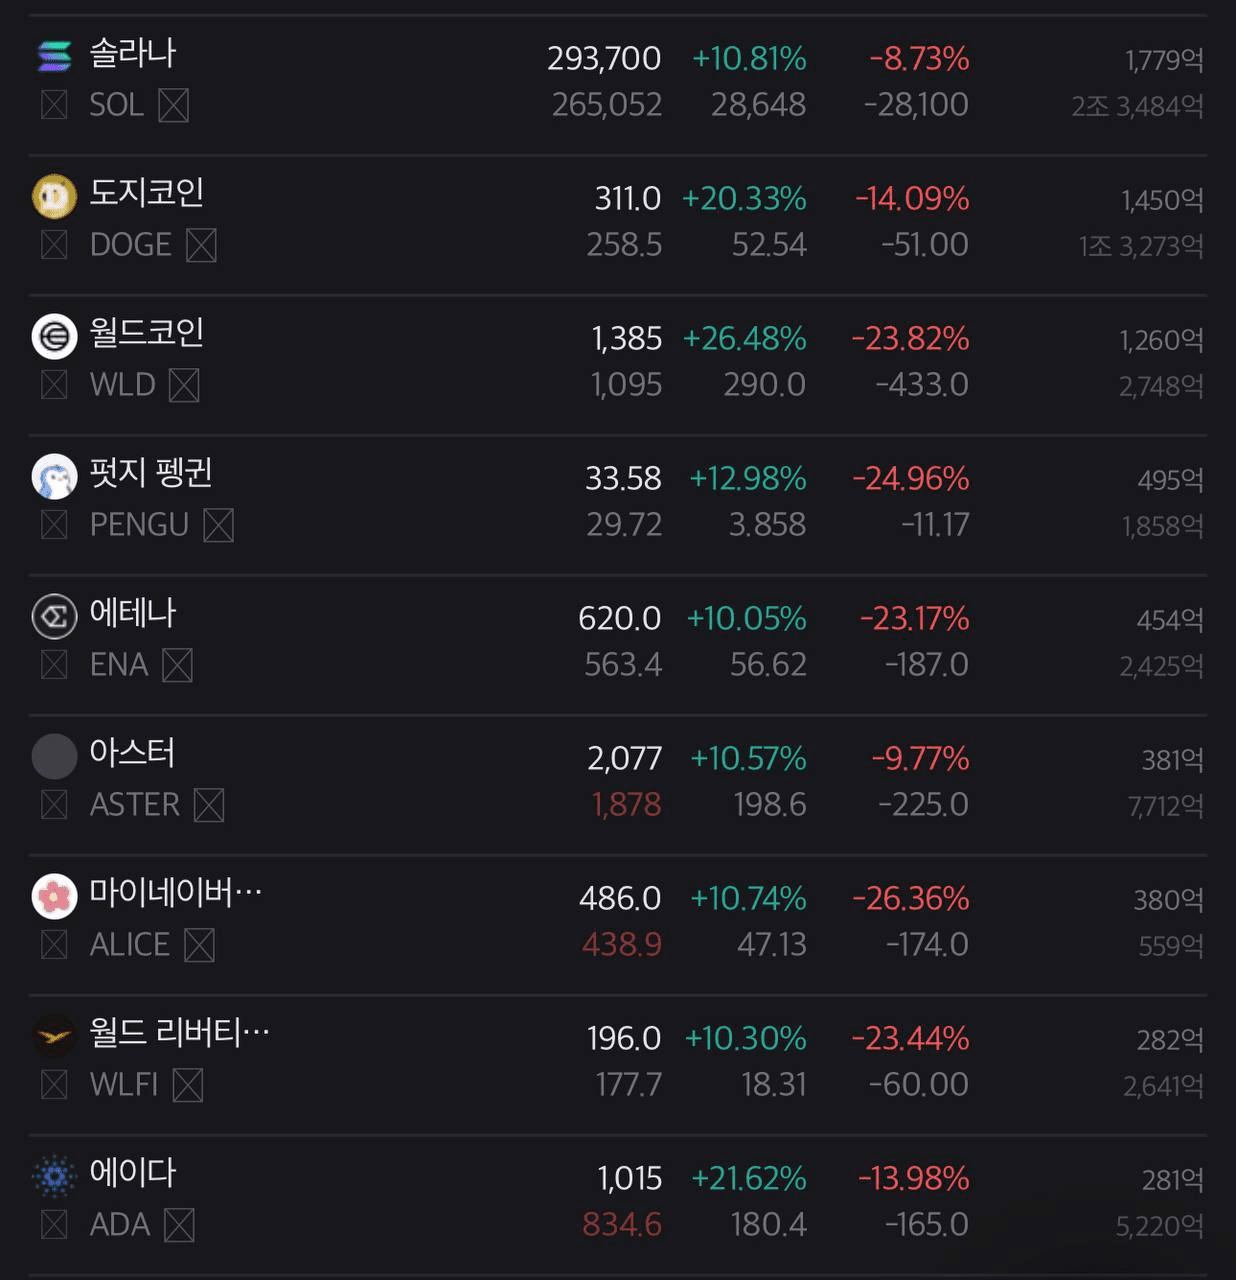Click the Ethena coin logo
The width and height of the screenshot is (1236, 1280).
[54, 616]
